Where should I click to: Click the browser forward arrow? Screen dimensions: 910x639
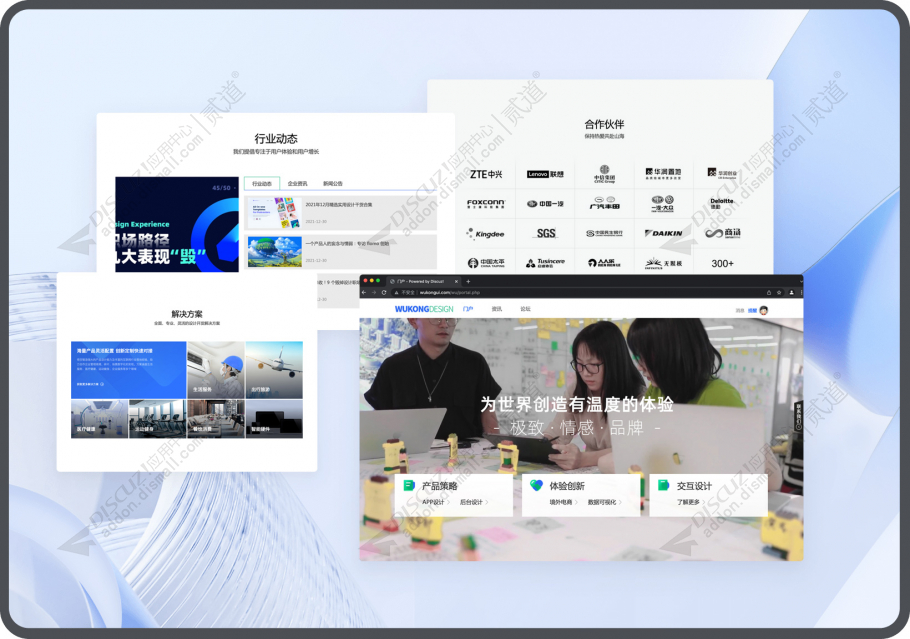point(374,293)
